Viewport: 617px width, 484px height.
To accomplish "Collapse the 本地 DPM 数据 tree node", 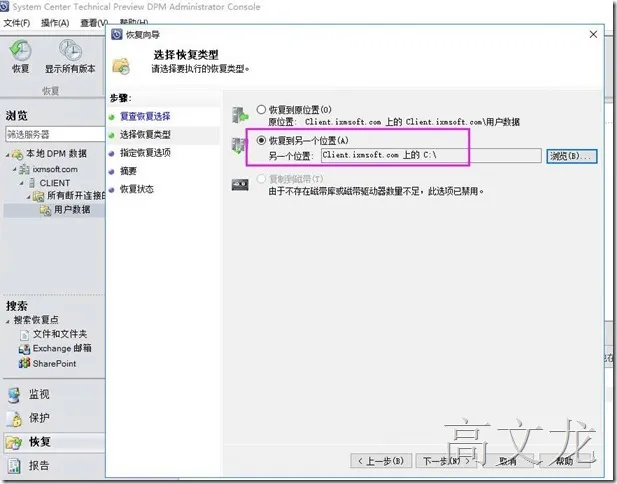I will point(8,155).
